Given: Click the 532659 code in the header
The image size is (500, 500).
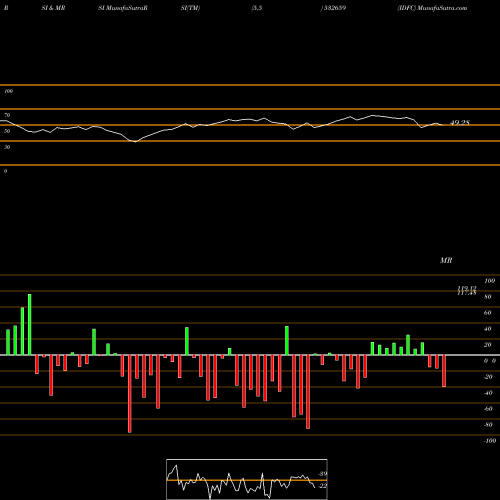Looking at the screenshot, I should coord(334,8).
